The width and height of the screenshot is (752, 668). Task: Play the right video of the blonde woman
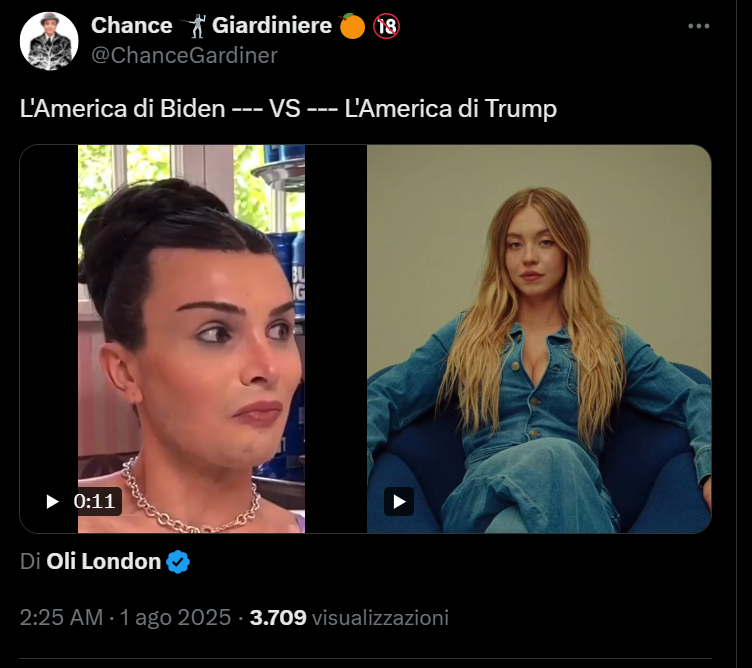click(x=399, y=501)
